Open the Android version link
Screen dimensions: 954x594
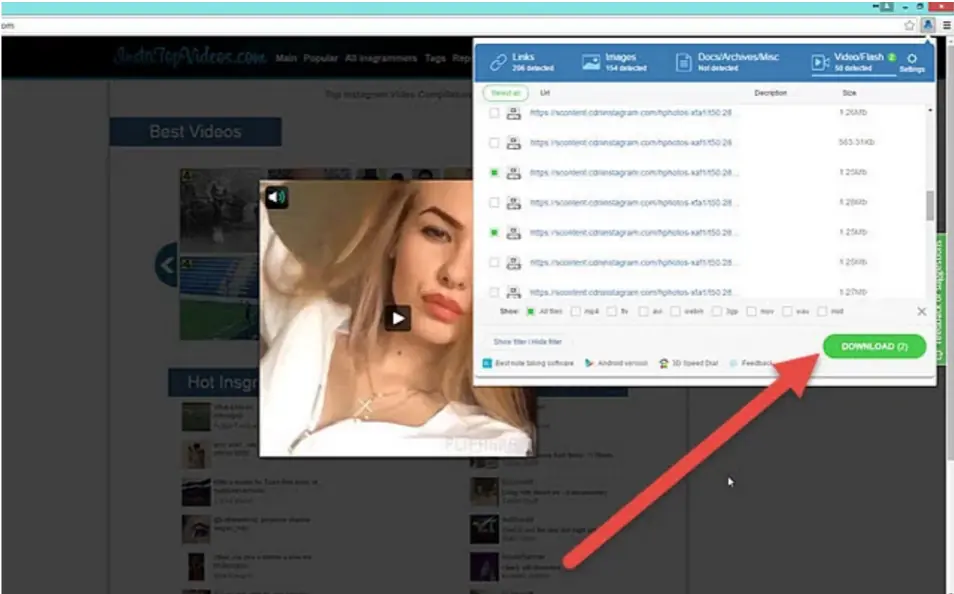pos(616,363)
